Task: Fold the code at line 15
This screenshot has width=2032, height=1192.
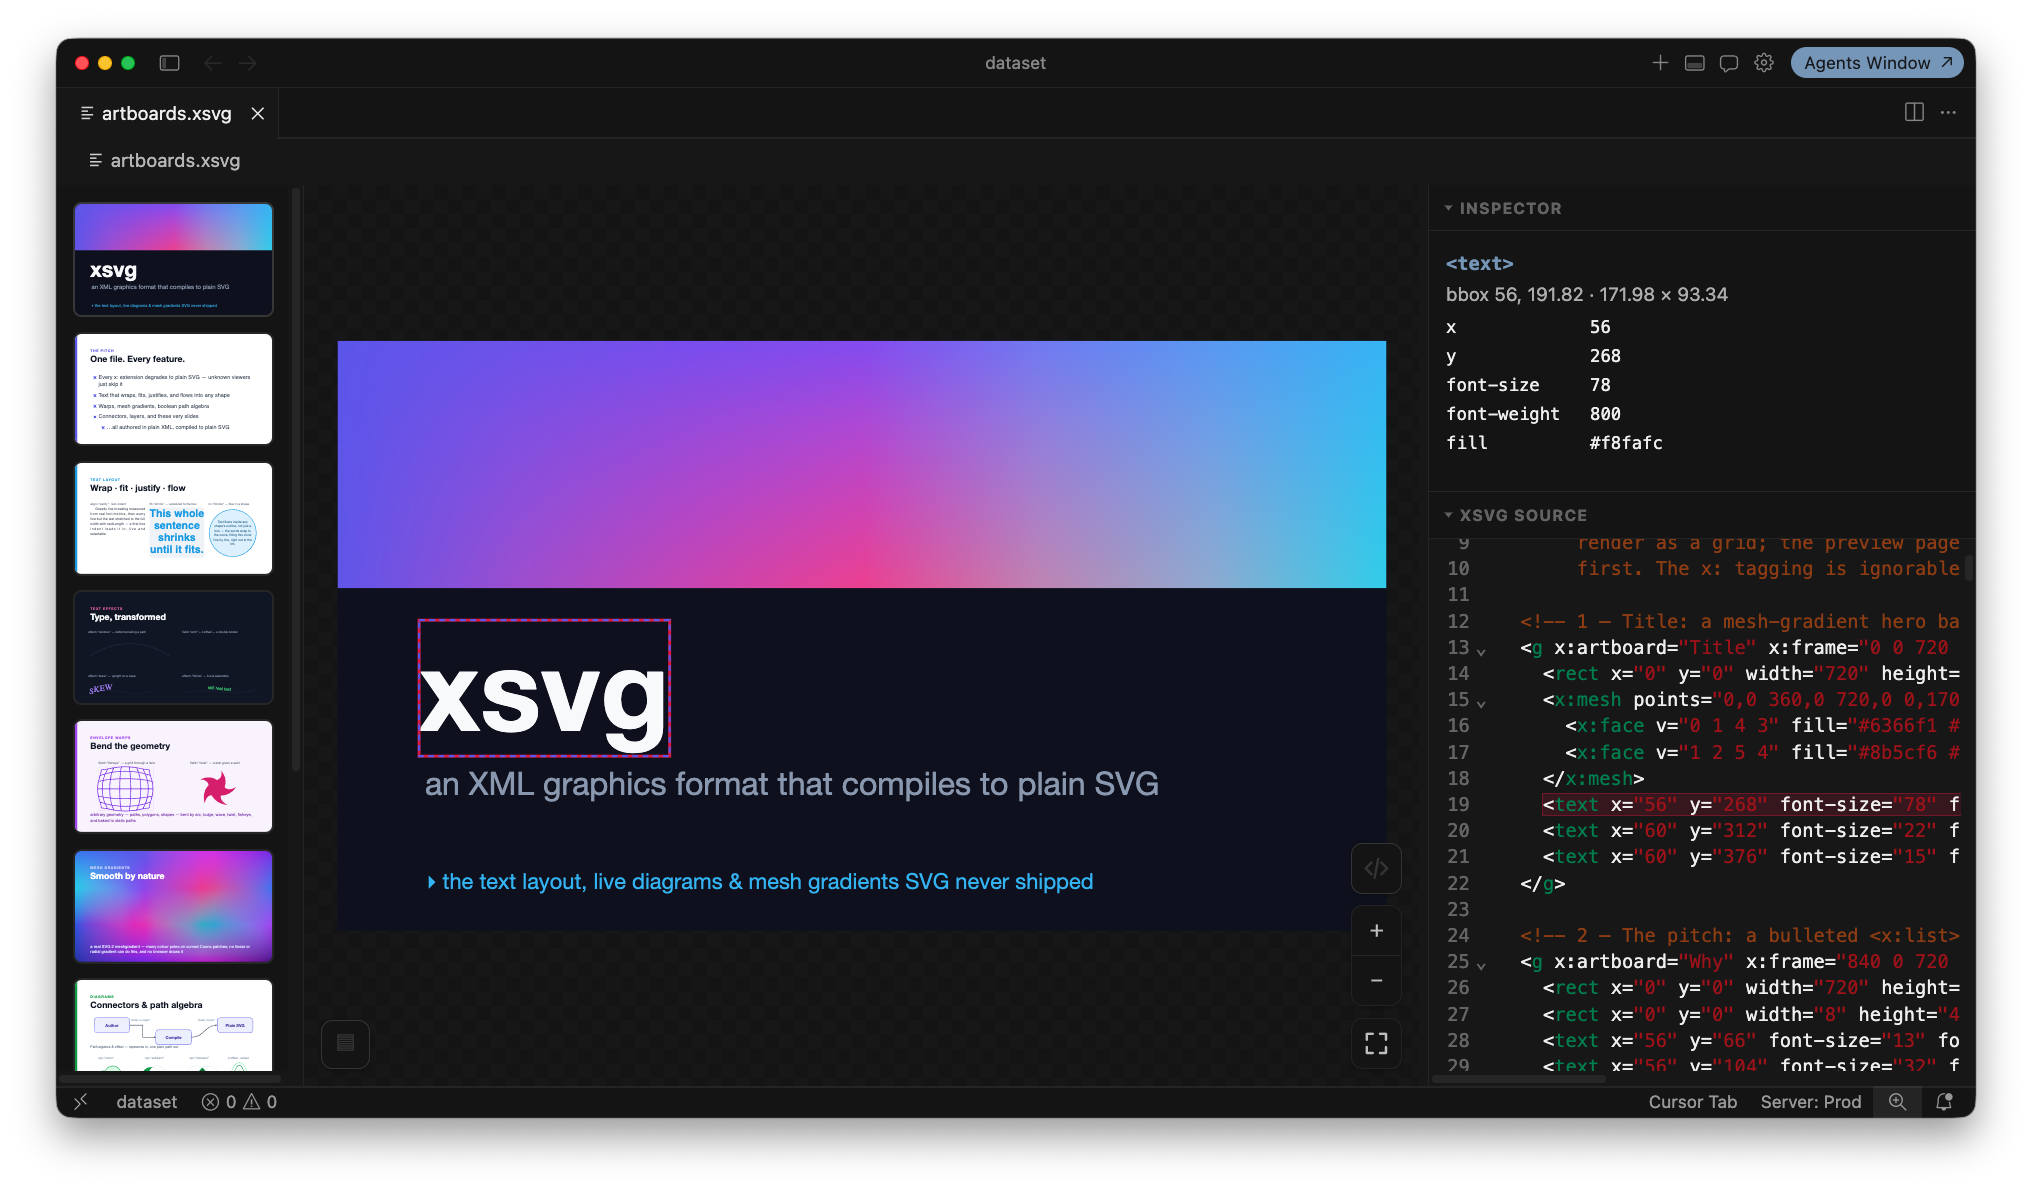Action: point(1481,704)
